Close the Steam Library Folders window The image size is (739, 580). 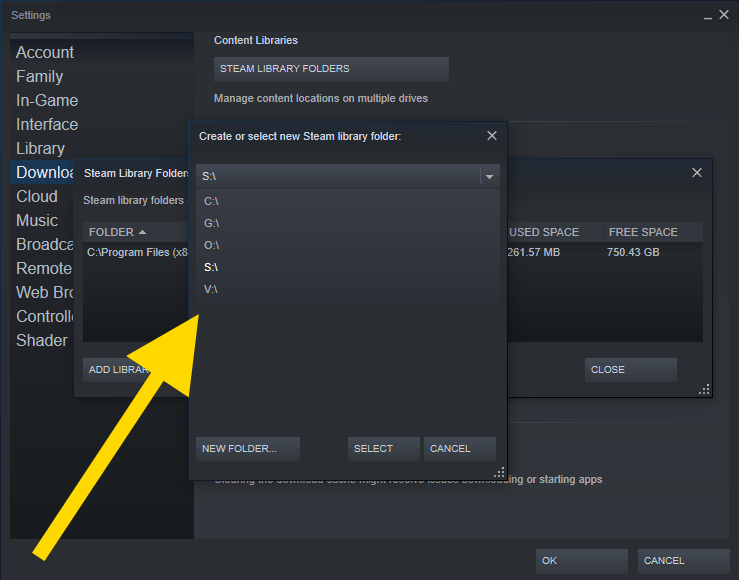tap(697, 173)
